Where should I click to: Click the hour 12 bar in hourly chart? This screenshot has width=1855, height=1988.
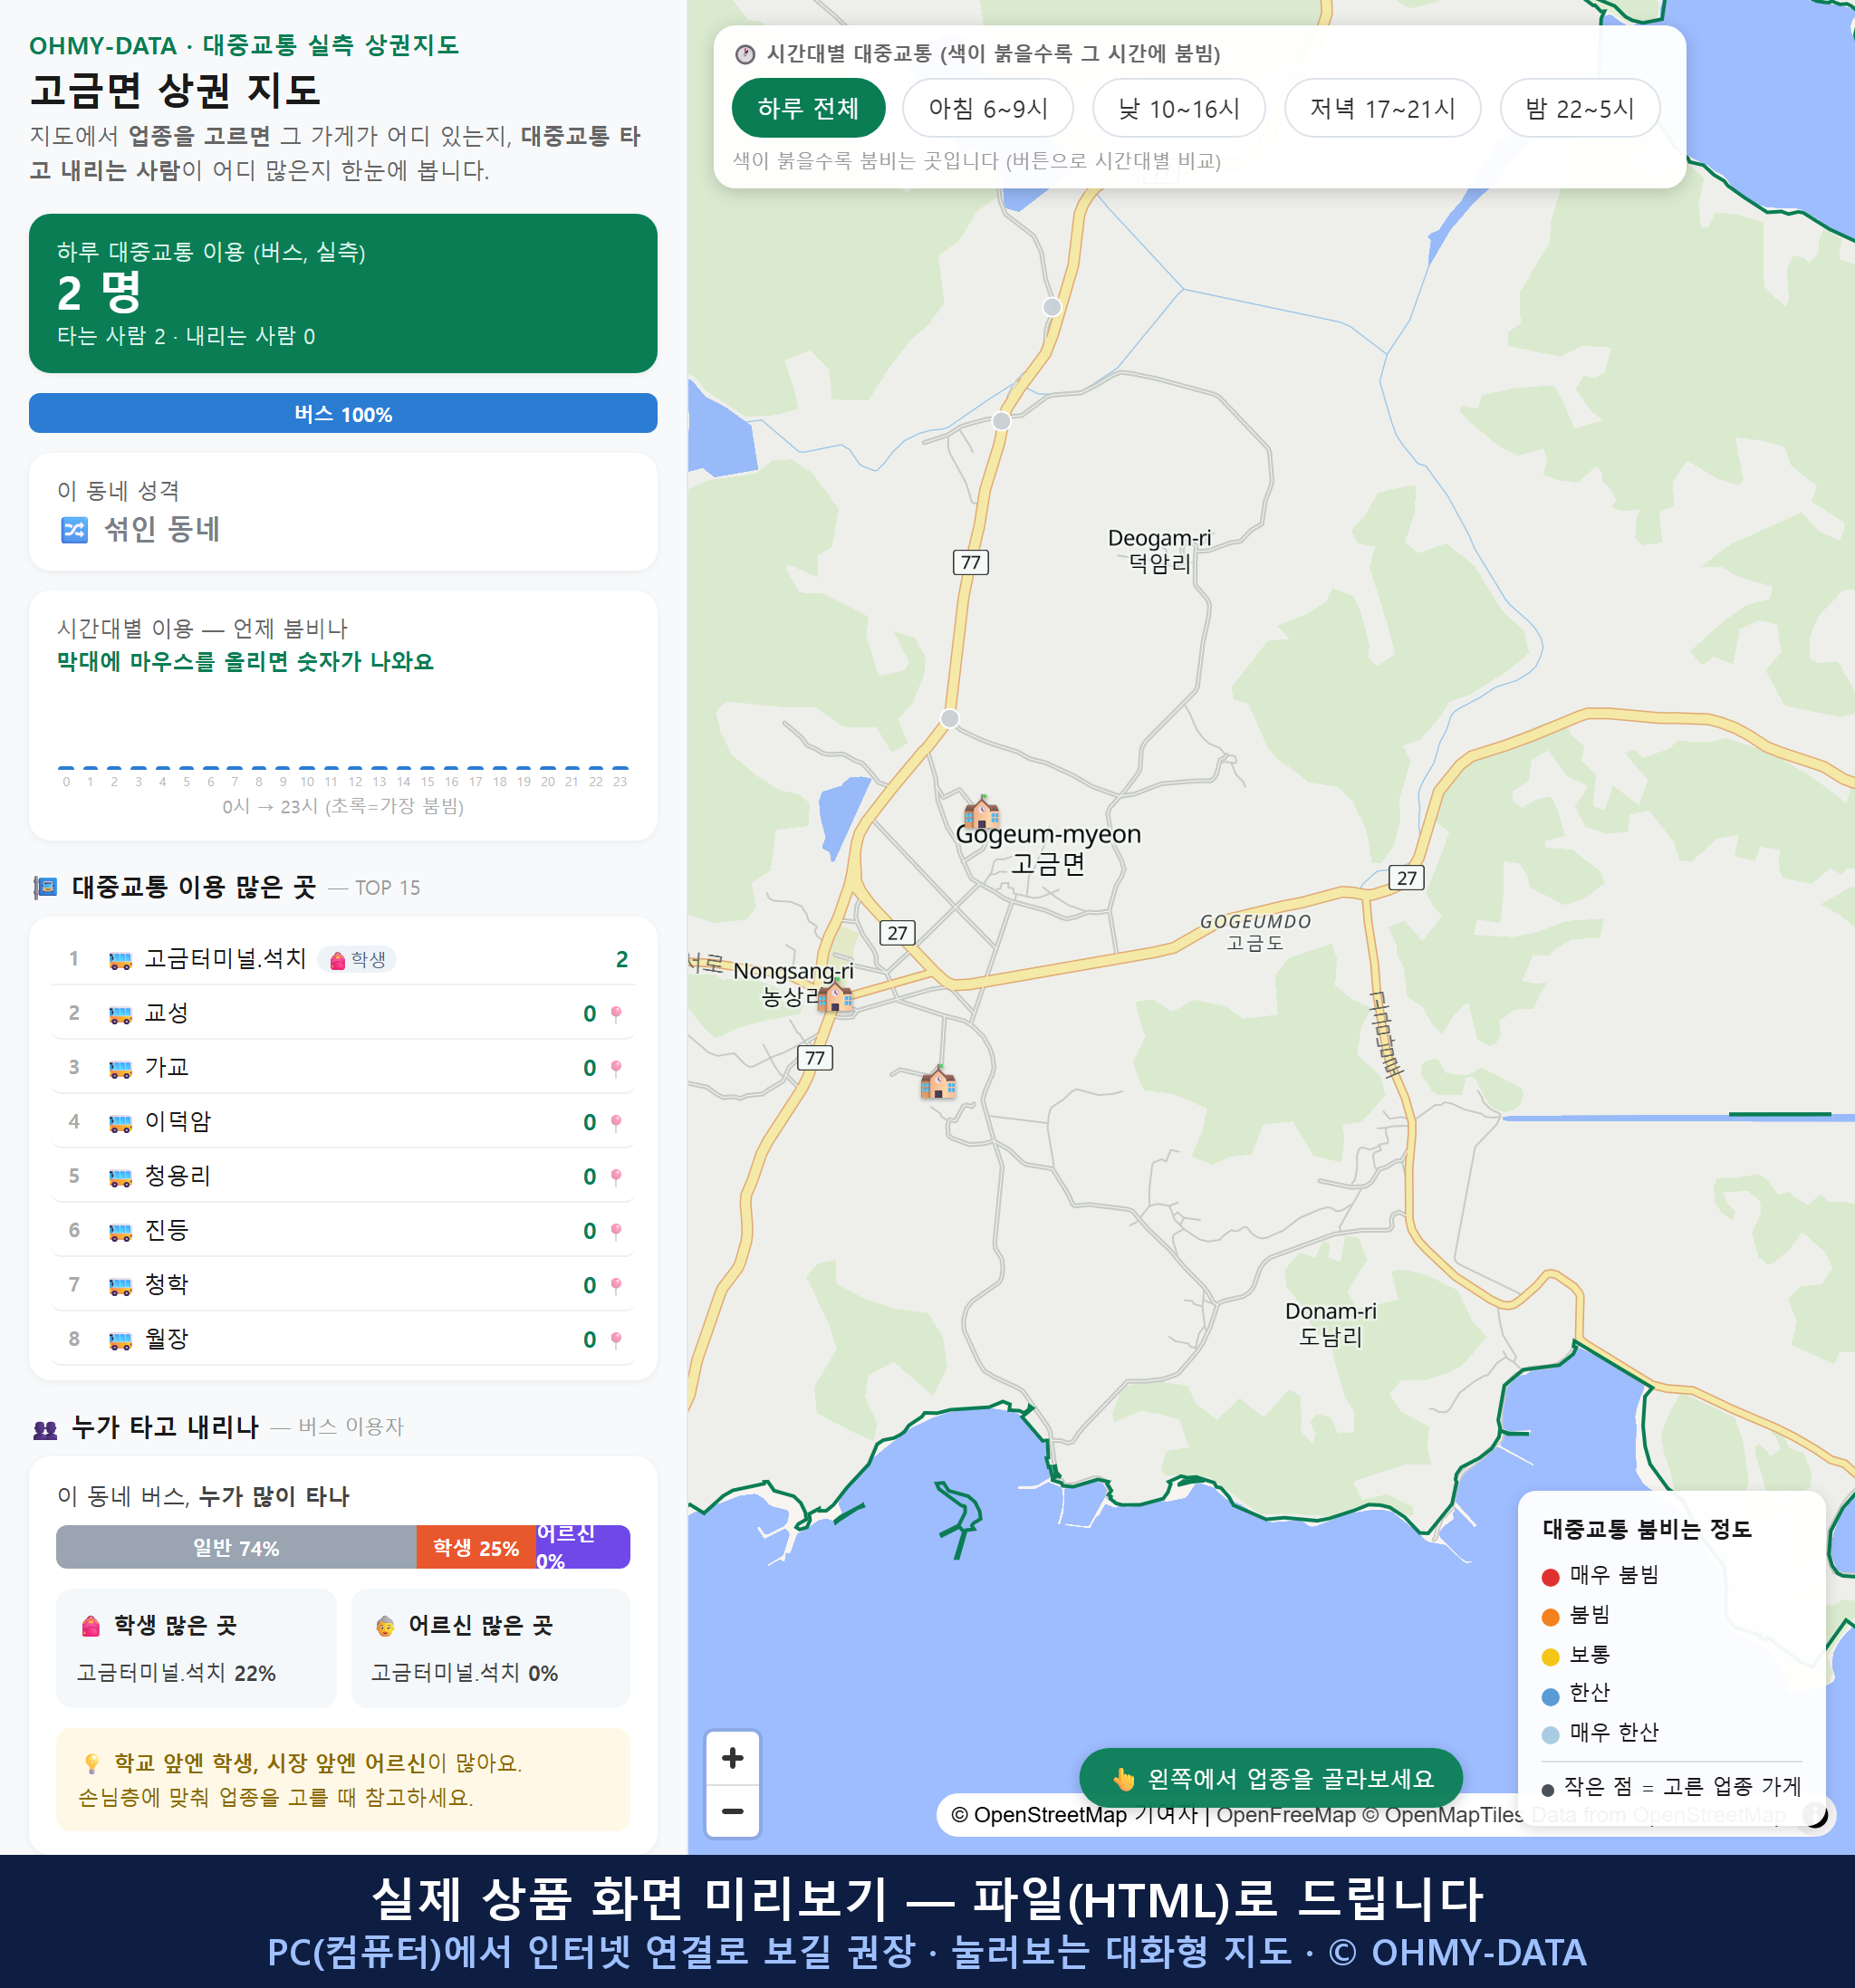coord(355,767)
